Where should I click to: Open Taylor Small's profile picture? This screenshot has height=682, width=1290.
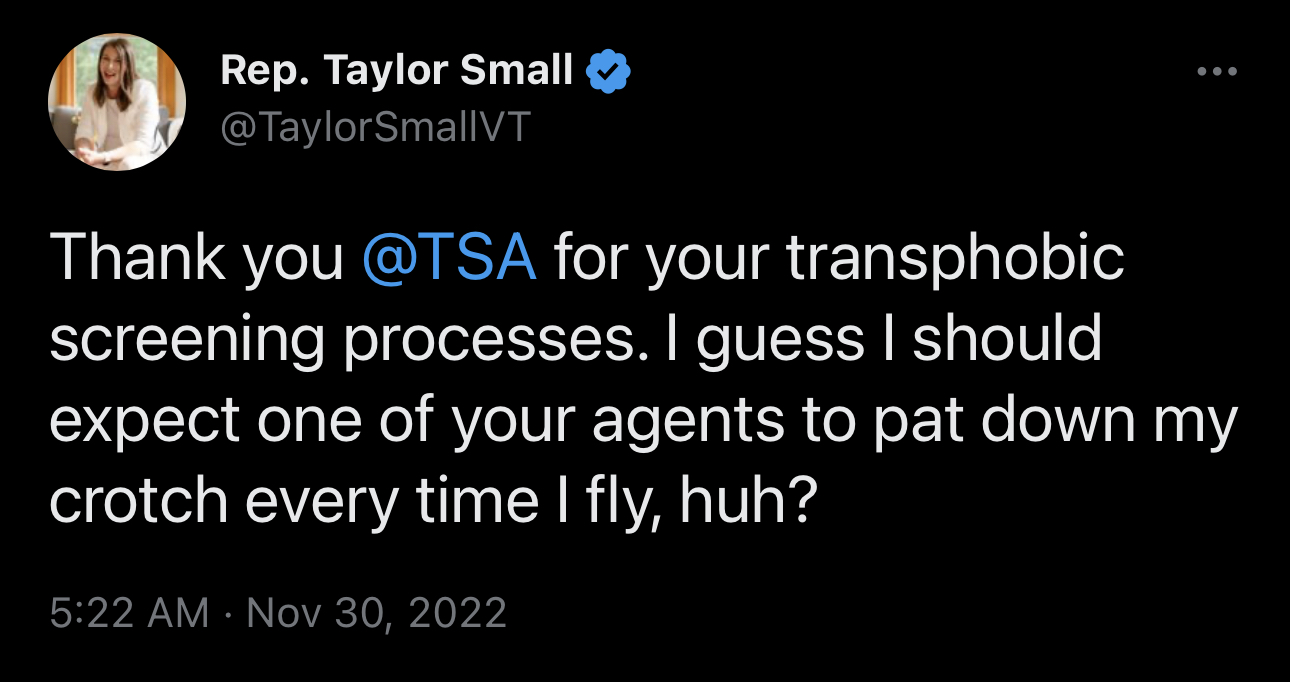[117, 102]
